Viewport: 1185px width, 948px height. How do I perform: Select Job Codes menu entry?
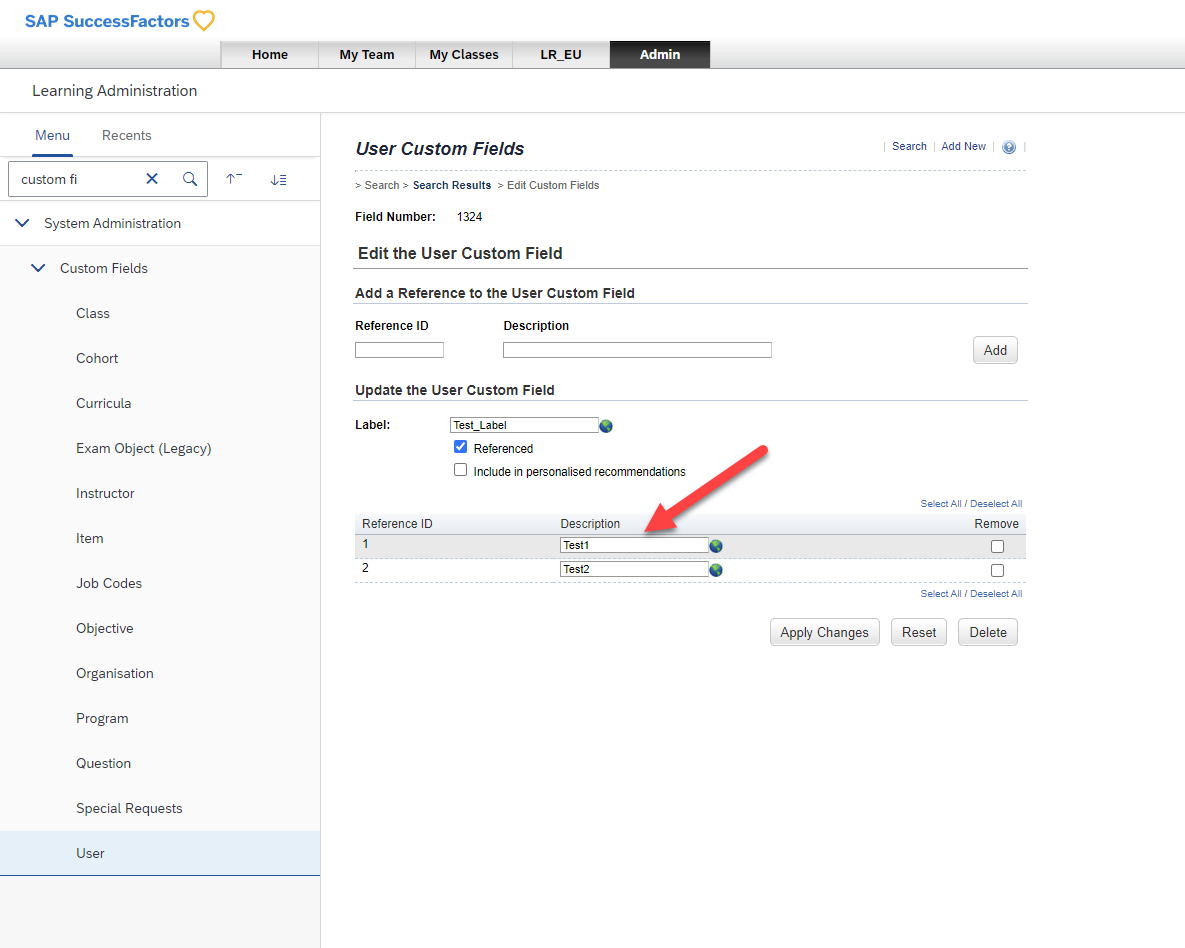[x=109, y=583]
